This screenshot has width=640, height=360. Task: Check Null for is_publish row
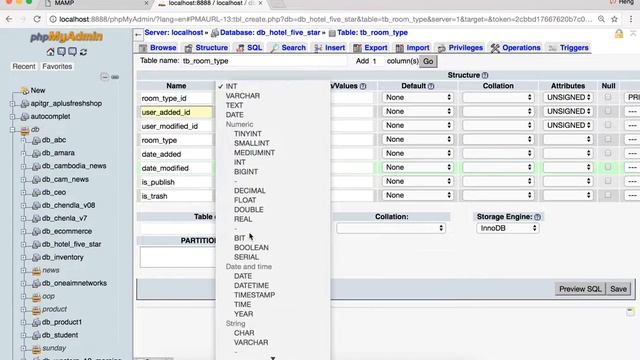click(608, 181)
